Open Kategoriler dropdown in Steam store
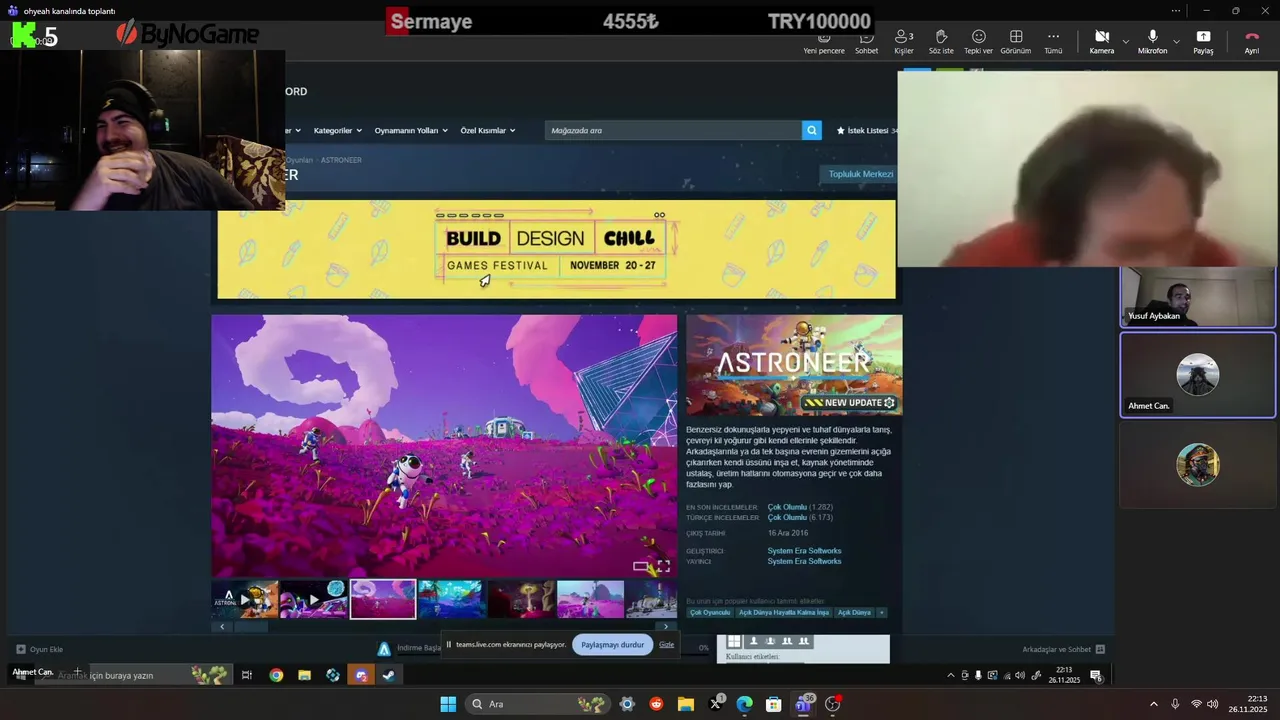Viewport: 1280px width, 720px height. point(337,130)
